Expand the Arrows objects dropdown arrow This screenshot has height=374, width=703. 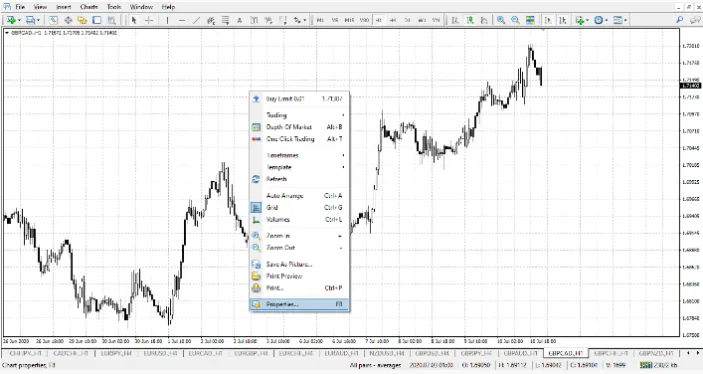304,20
